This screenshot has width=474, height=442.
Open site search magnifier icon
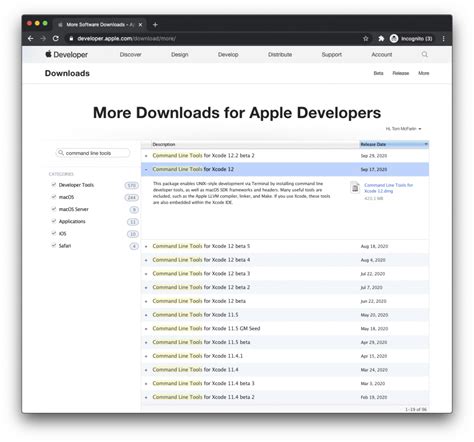[x=424, y=54]
